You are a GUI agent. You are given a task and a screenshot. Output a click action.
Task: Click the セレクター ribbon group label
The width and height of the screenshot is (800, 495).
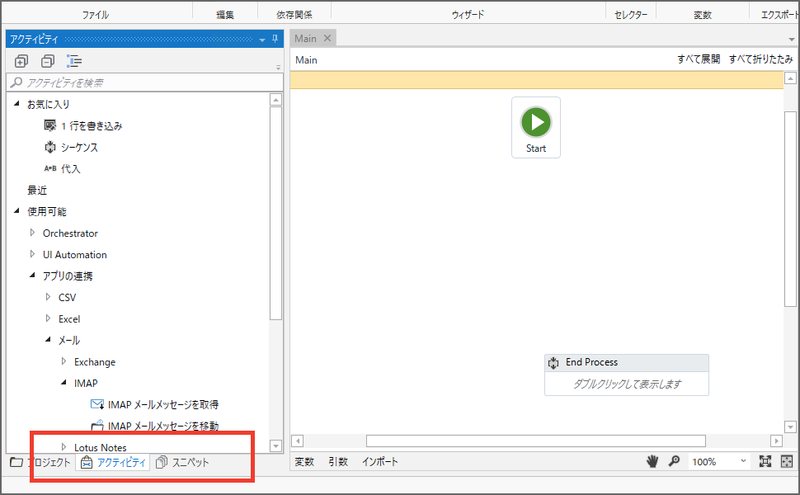coord(631,15)
